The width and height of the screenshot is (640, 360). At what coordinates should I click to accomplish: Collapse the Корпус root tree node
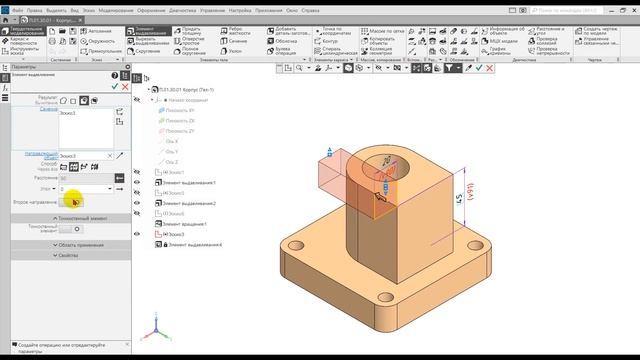149,89
